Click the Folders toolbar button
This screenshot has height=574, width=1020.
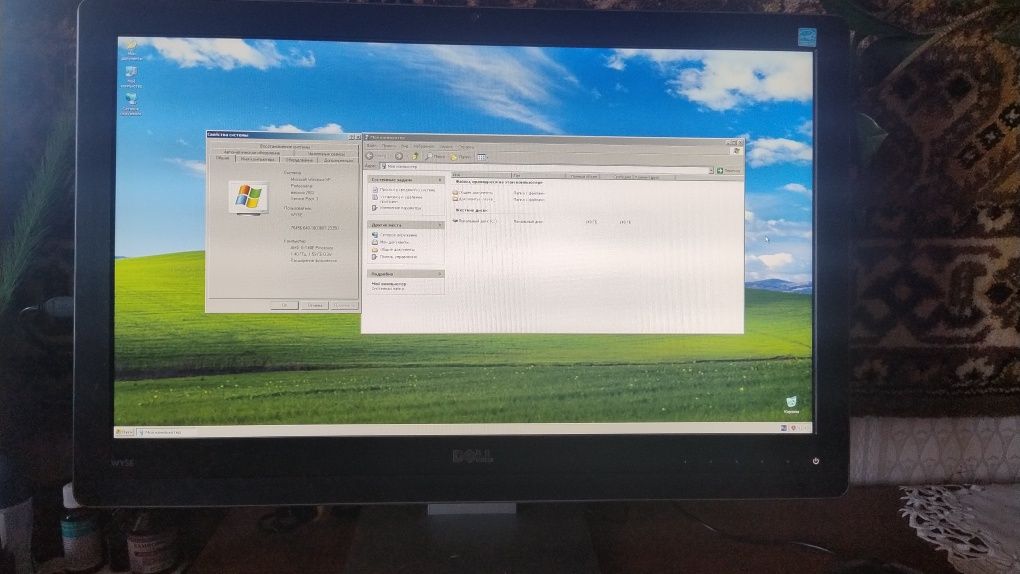click(461, 157)
